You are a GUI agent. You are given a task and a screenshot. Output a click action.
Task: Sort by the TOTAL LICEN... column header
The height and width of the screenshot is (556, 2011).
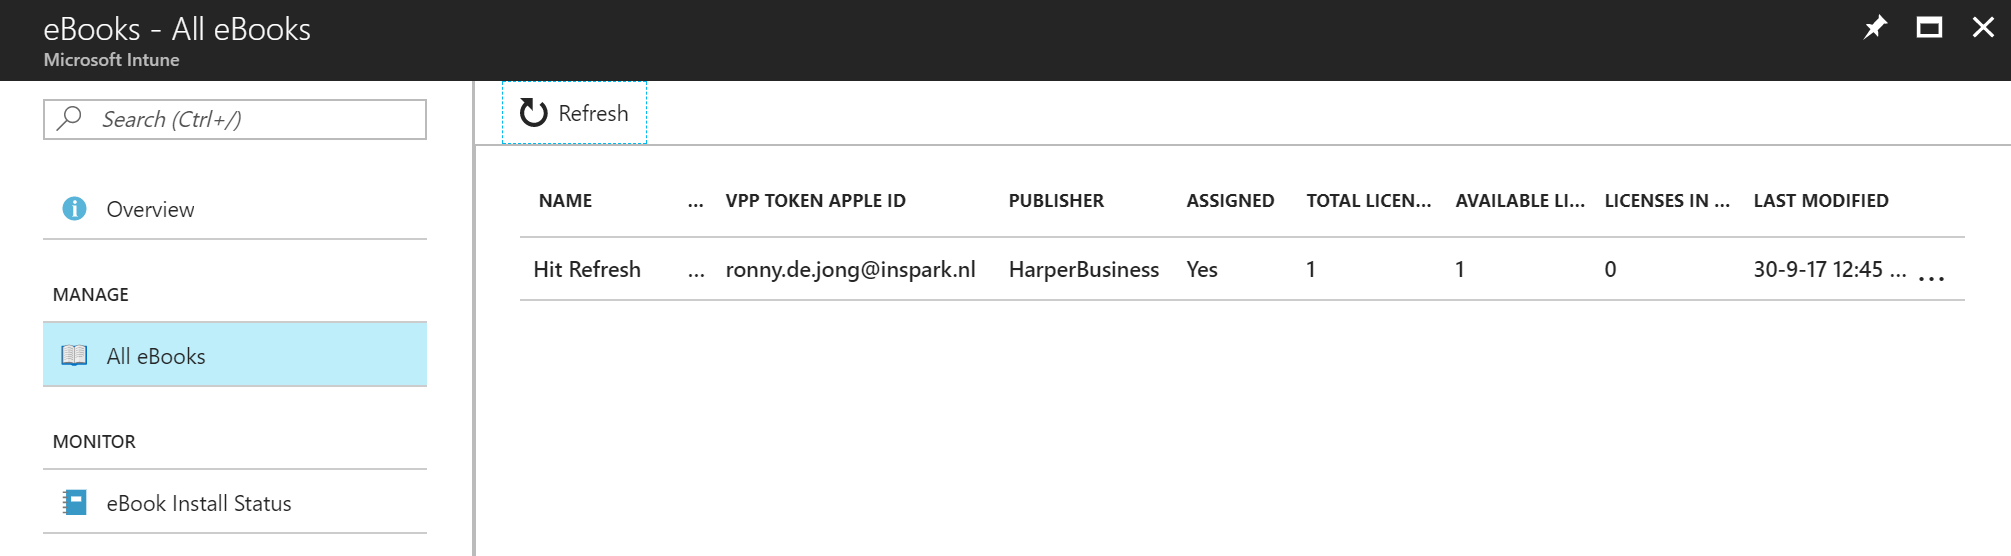click(x=1368, y=201)
